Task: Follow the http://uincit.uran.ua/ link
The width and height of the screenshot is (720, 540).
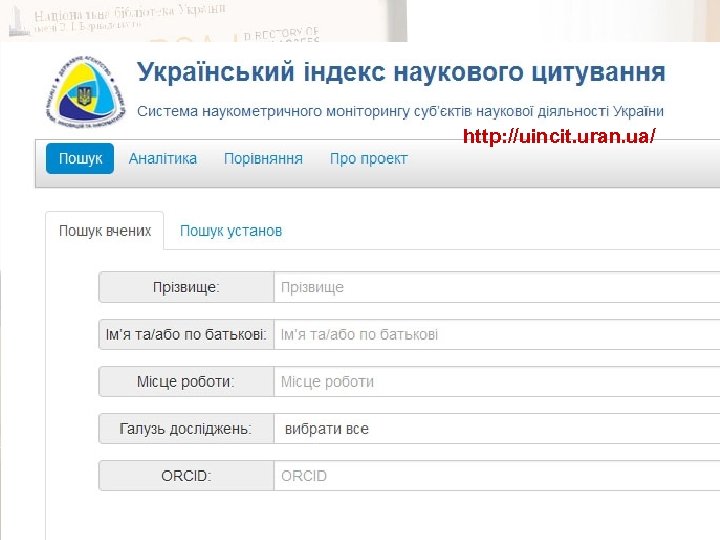Action: pos(559,136)
